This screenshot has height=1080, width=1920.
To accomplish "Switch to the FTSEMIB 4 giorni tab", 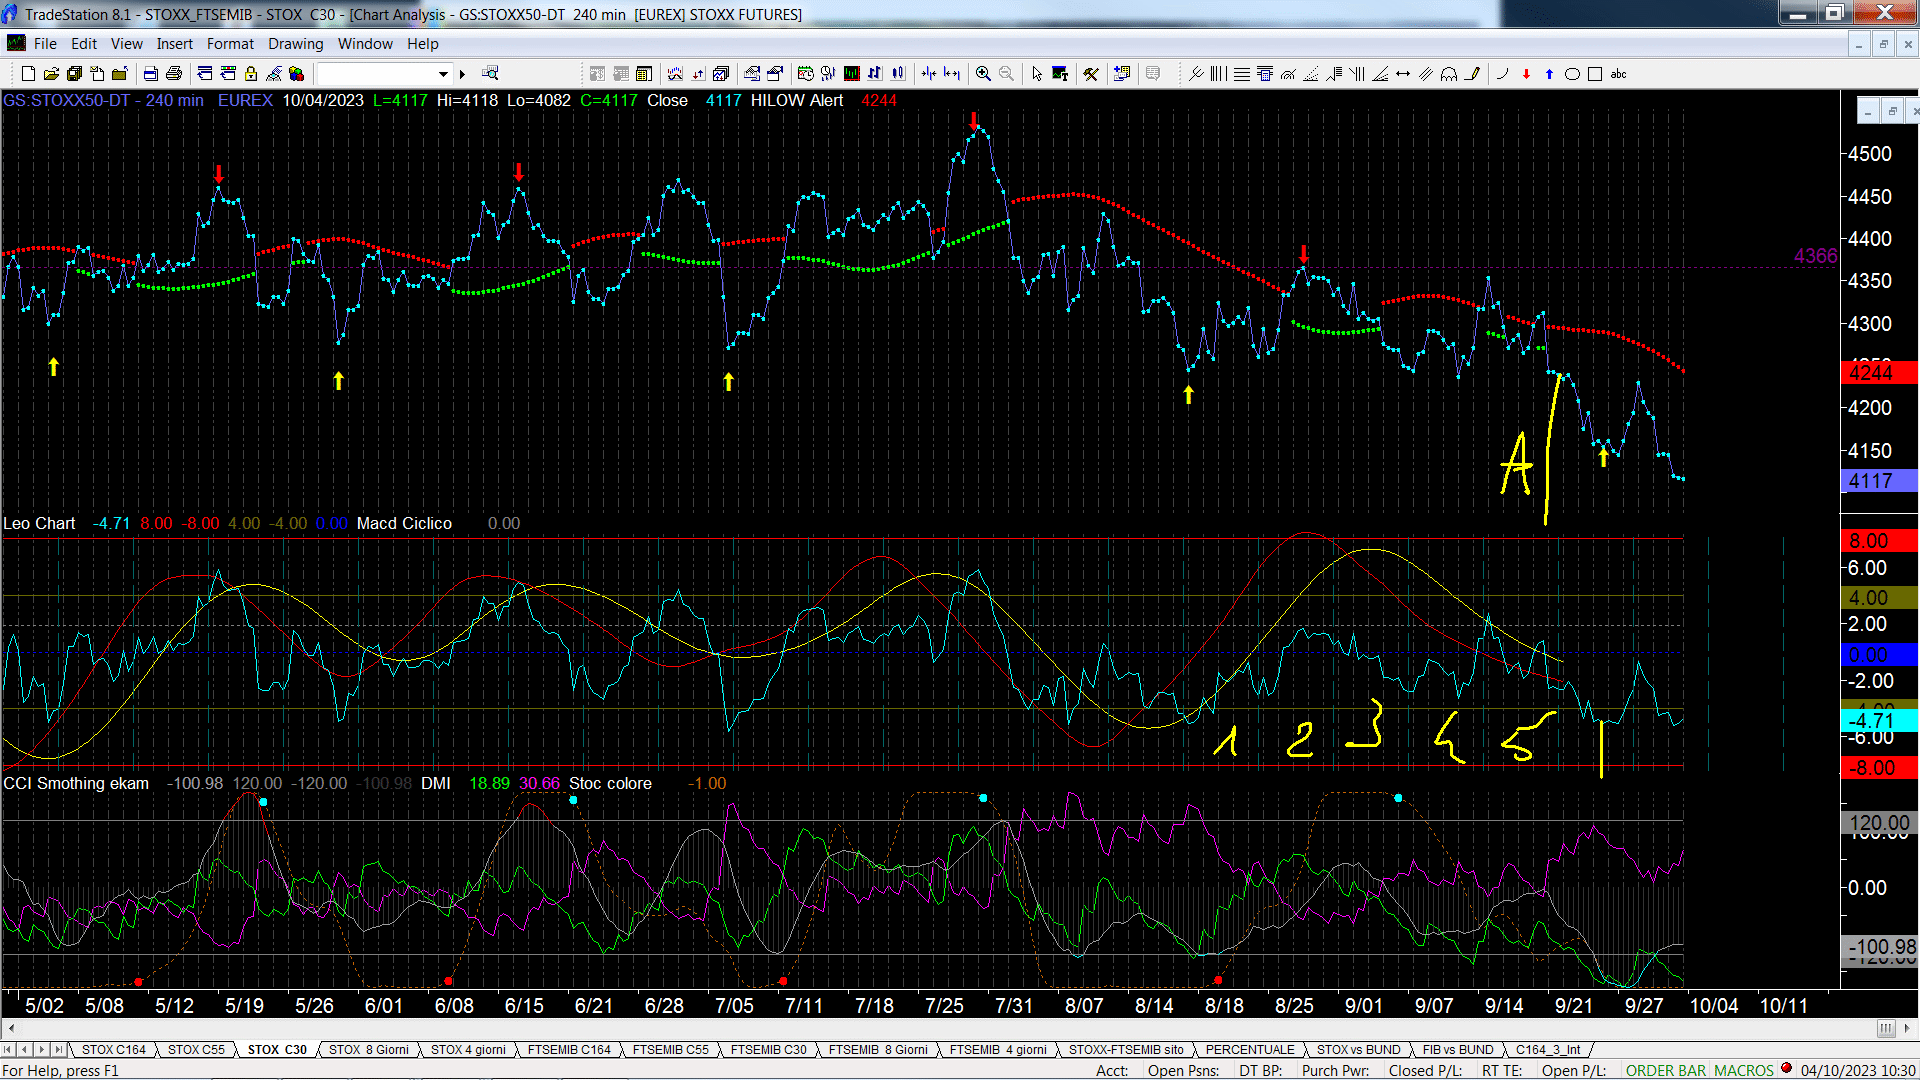I will (998, 1050).
